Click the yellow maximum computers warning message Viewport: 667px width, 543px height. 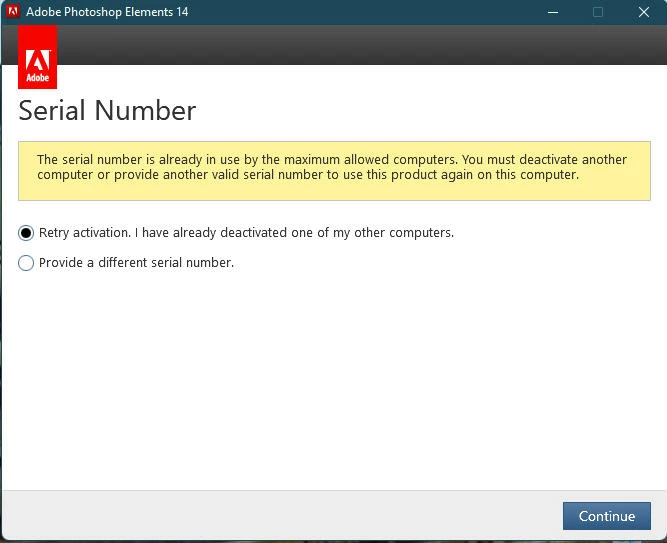[x=334, y=171]
